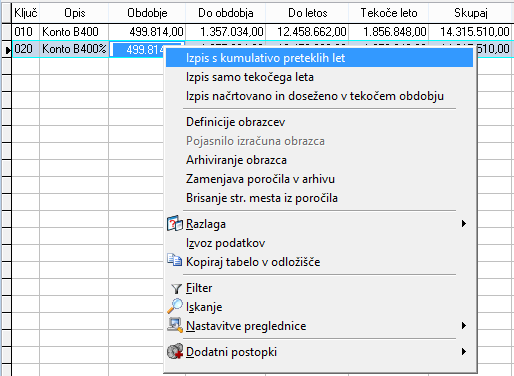The height and width of the screenshot is (376, 514).
Task: Click the value 12.458.662,00
Action: pos(307,32)
